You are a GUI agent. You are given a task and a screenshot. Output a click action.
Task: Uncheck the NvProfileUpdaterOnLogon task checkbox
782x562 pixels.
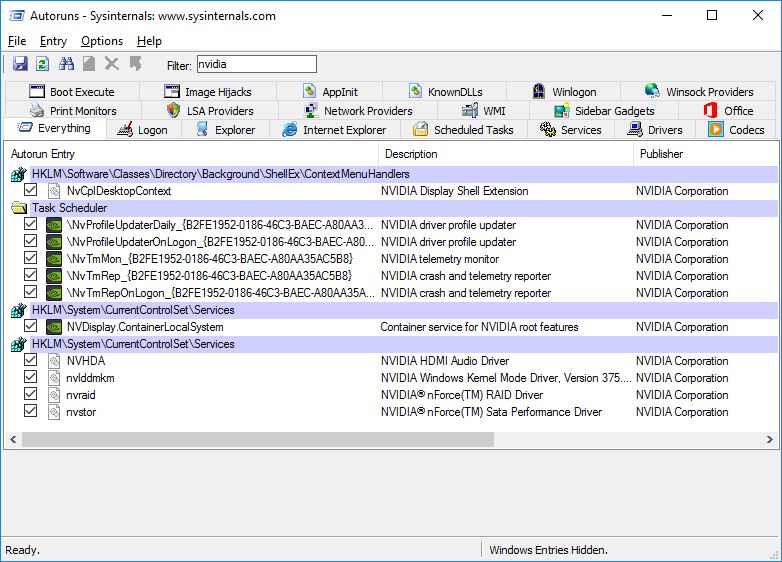click(x=30, y=241)
